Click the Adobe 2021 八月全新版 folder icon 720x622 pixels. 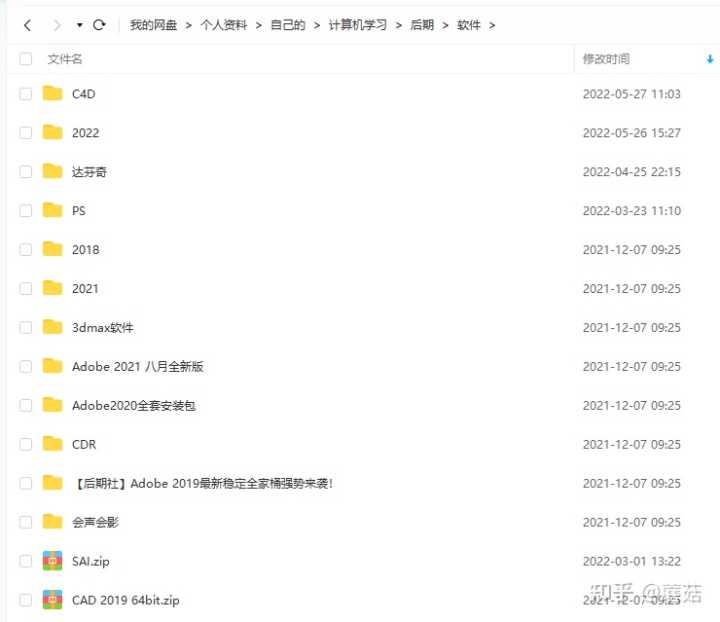tap(52, 366)
